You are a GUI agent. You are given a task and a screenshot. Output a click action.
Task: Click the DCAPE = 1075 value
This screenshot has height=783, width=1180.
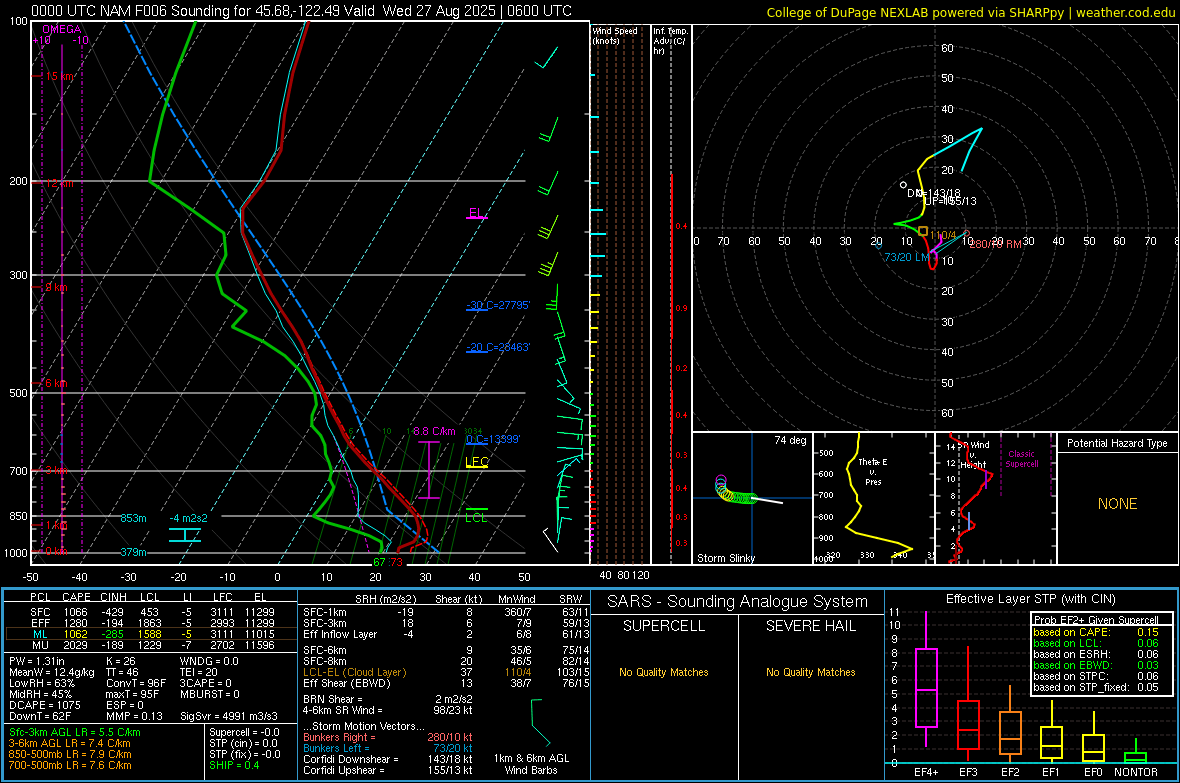44,705
